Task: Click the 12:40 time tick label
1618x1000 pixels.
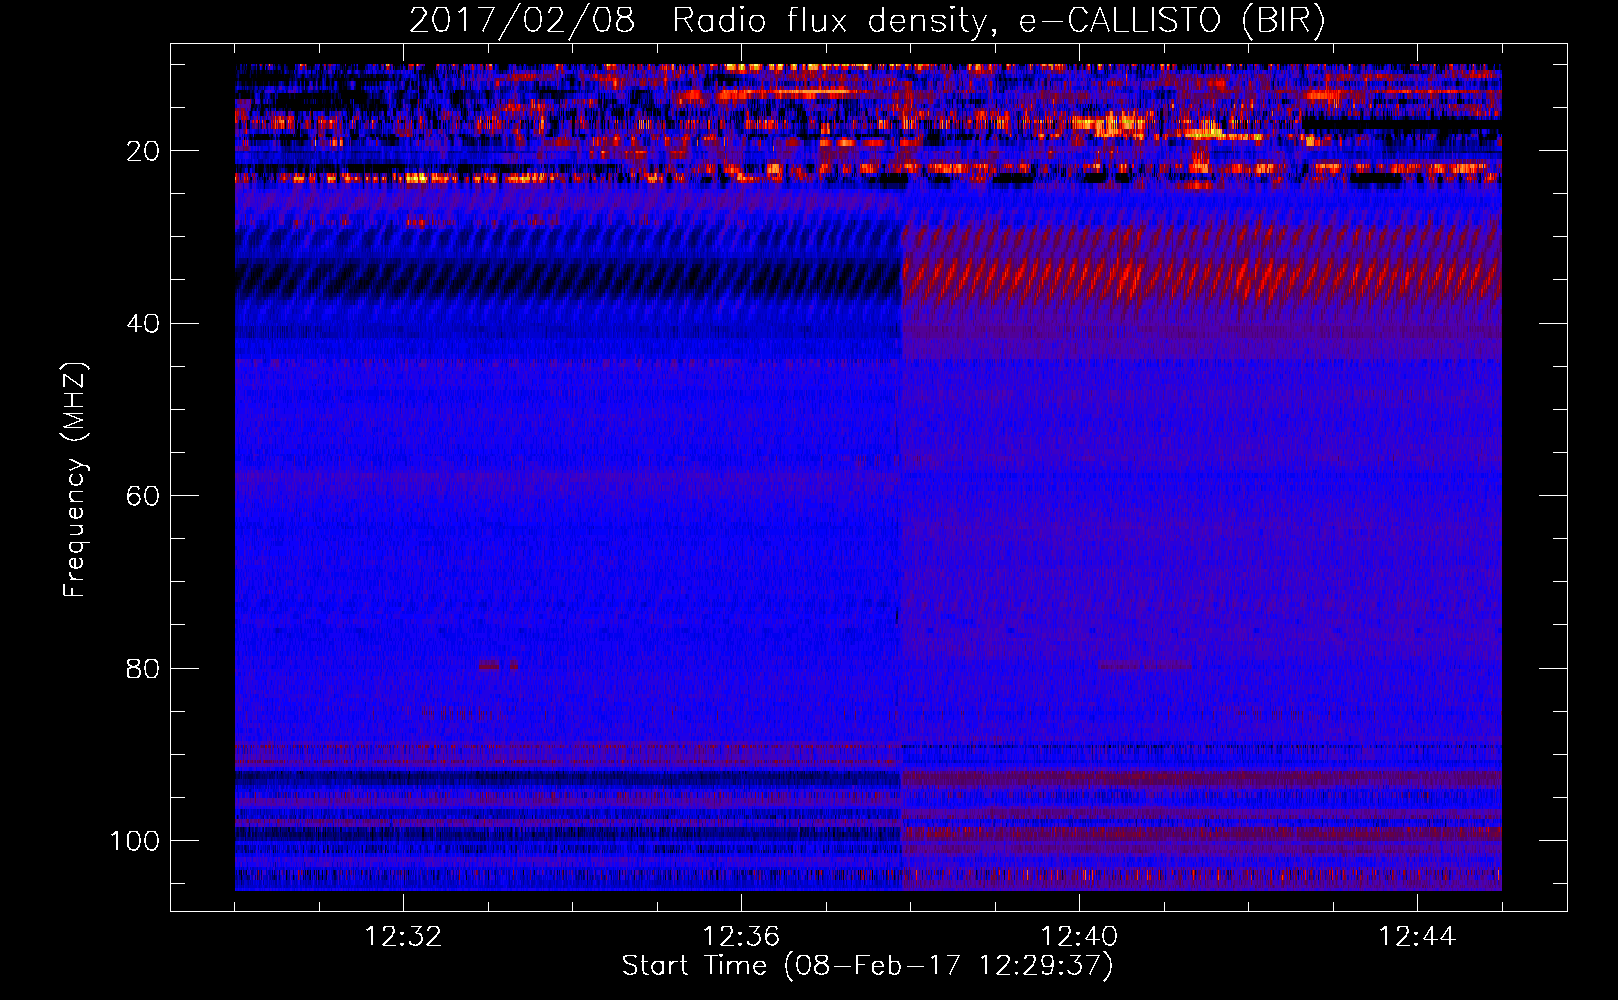Action: (1079, 937)
